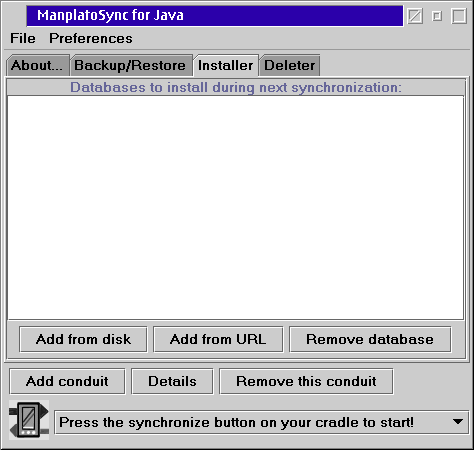This screenshot has height=450, width=474.
Task: Click the handheld synchronize icon
Action: (29, 420)
